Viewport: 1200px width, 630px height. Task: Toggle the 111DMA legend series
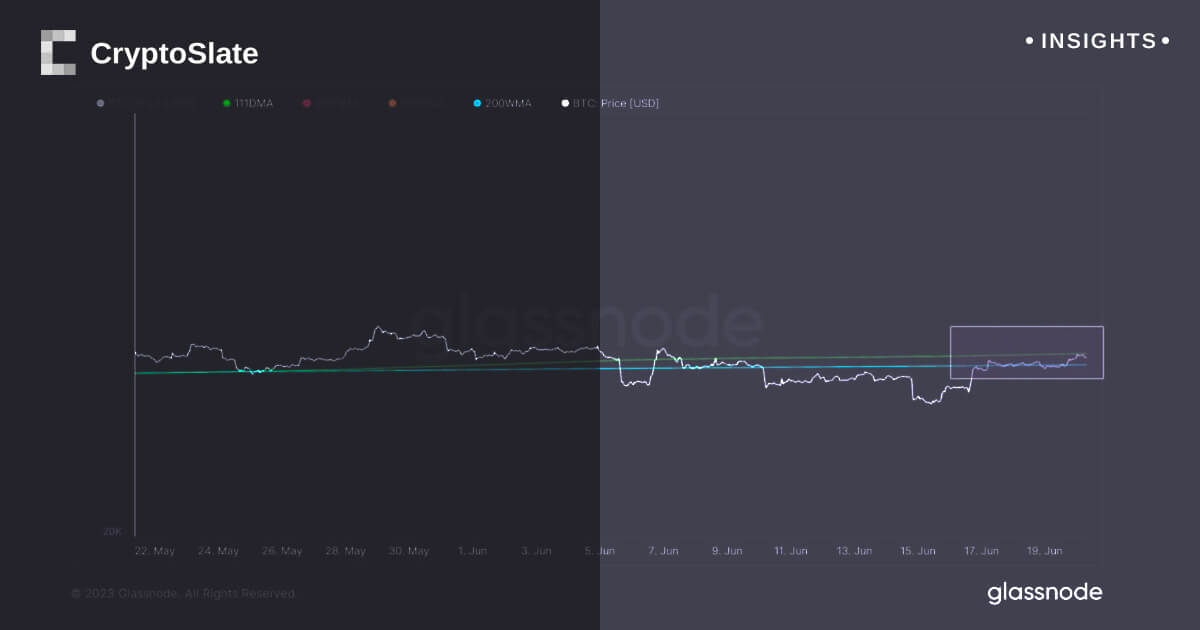253,103
